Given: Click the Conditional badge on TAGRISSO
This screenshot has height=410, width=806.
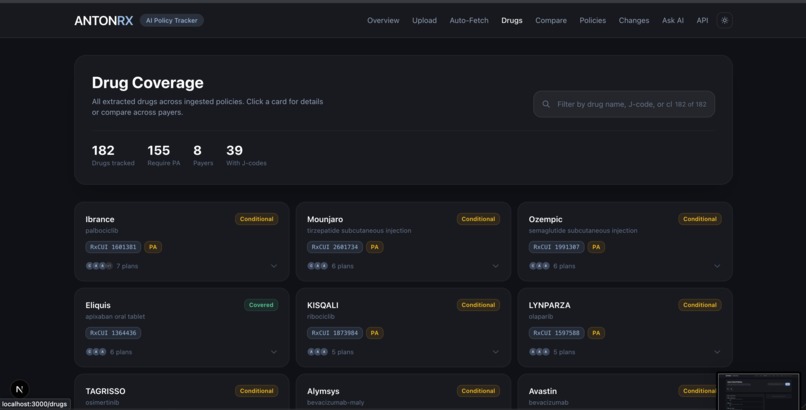Looking at the screenshot, I should click(257, 391).
